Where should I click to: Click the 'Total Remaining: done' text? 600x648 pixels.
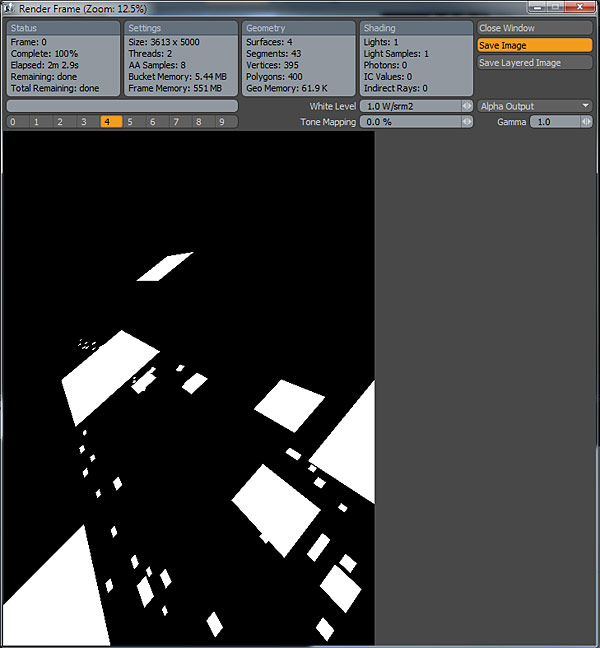coord(55,88)
